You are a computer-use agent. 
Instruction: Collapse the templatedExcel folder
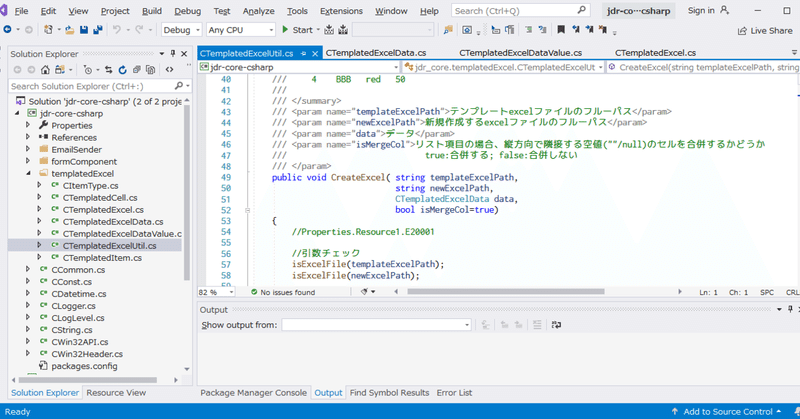coord(29,174)
